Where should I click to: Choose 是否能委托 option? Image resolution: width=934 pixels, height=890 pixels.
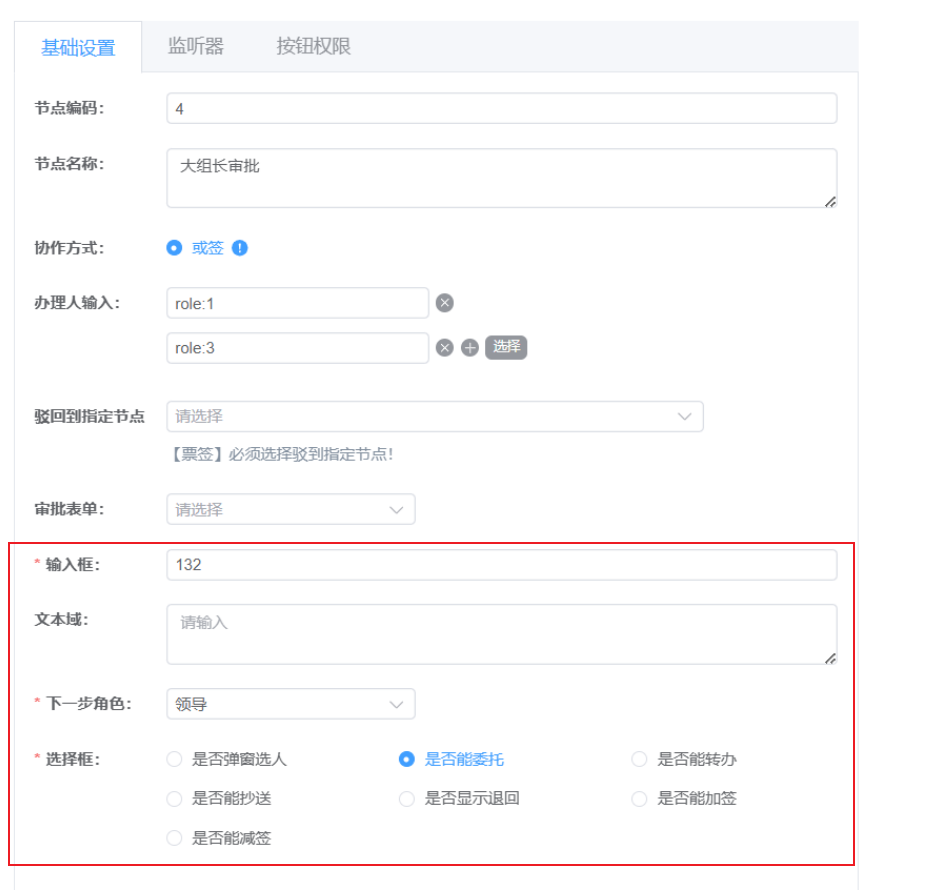coord(407,759)
